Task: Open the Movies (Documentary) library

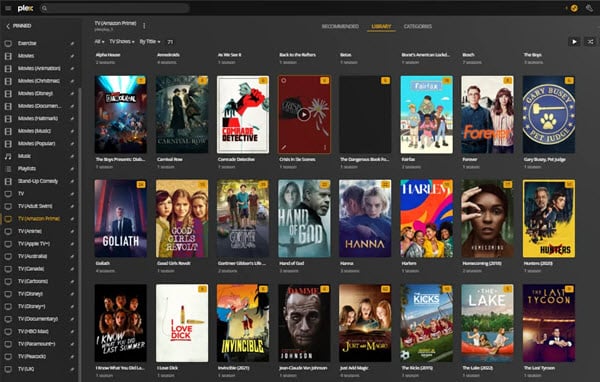Action: (40, 106)
